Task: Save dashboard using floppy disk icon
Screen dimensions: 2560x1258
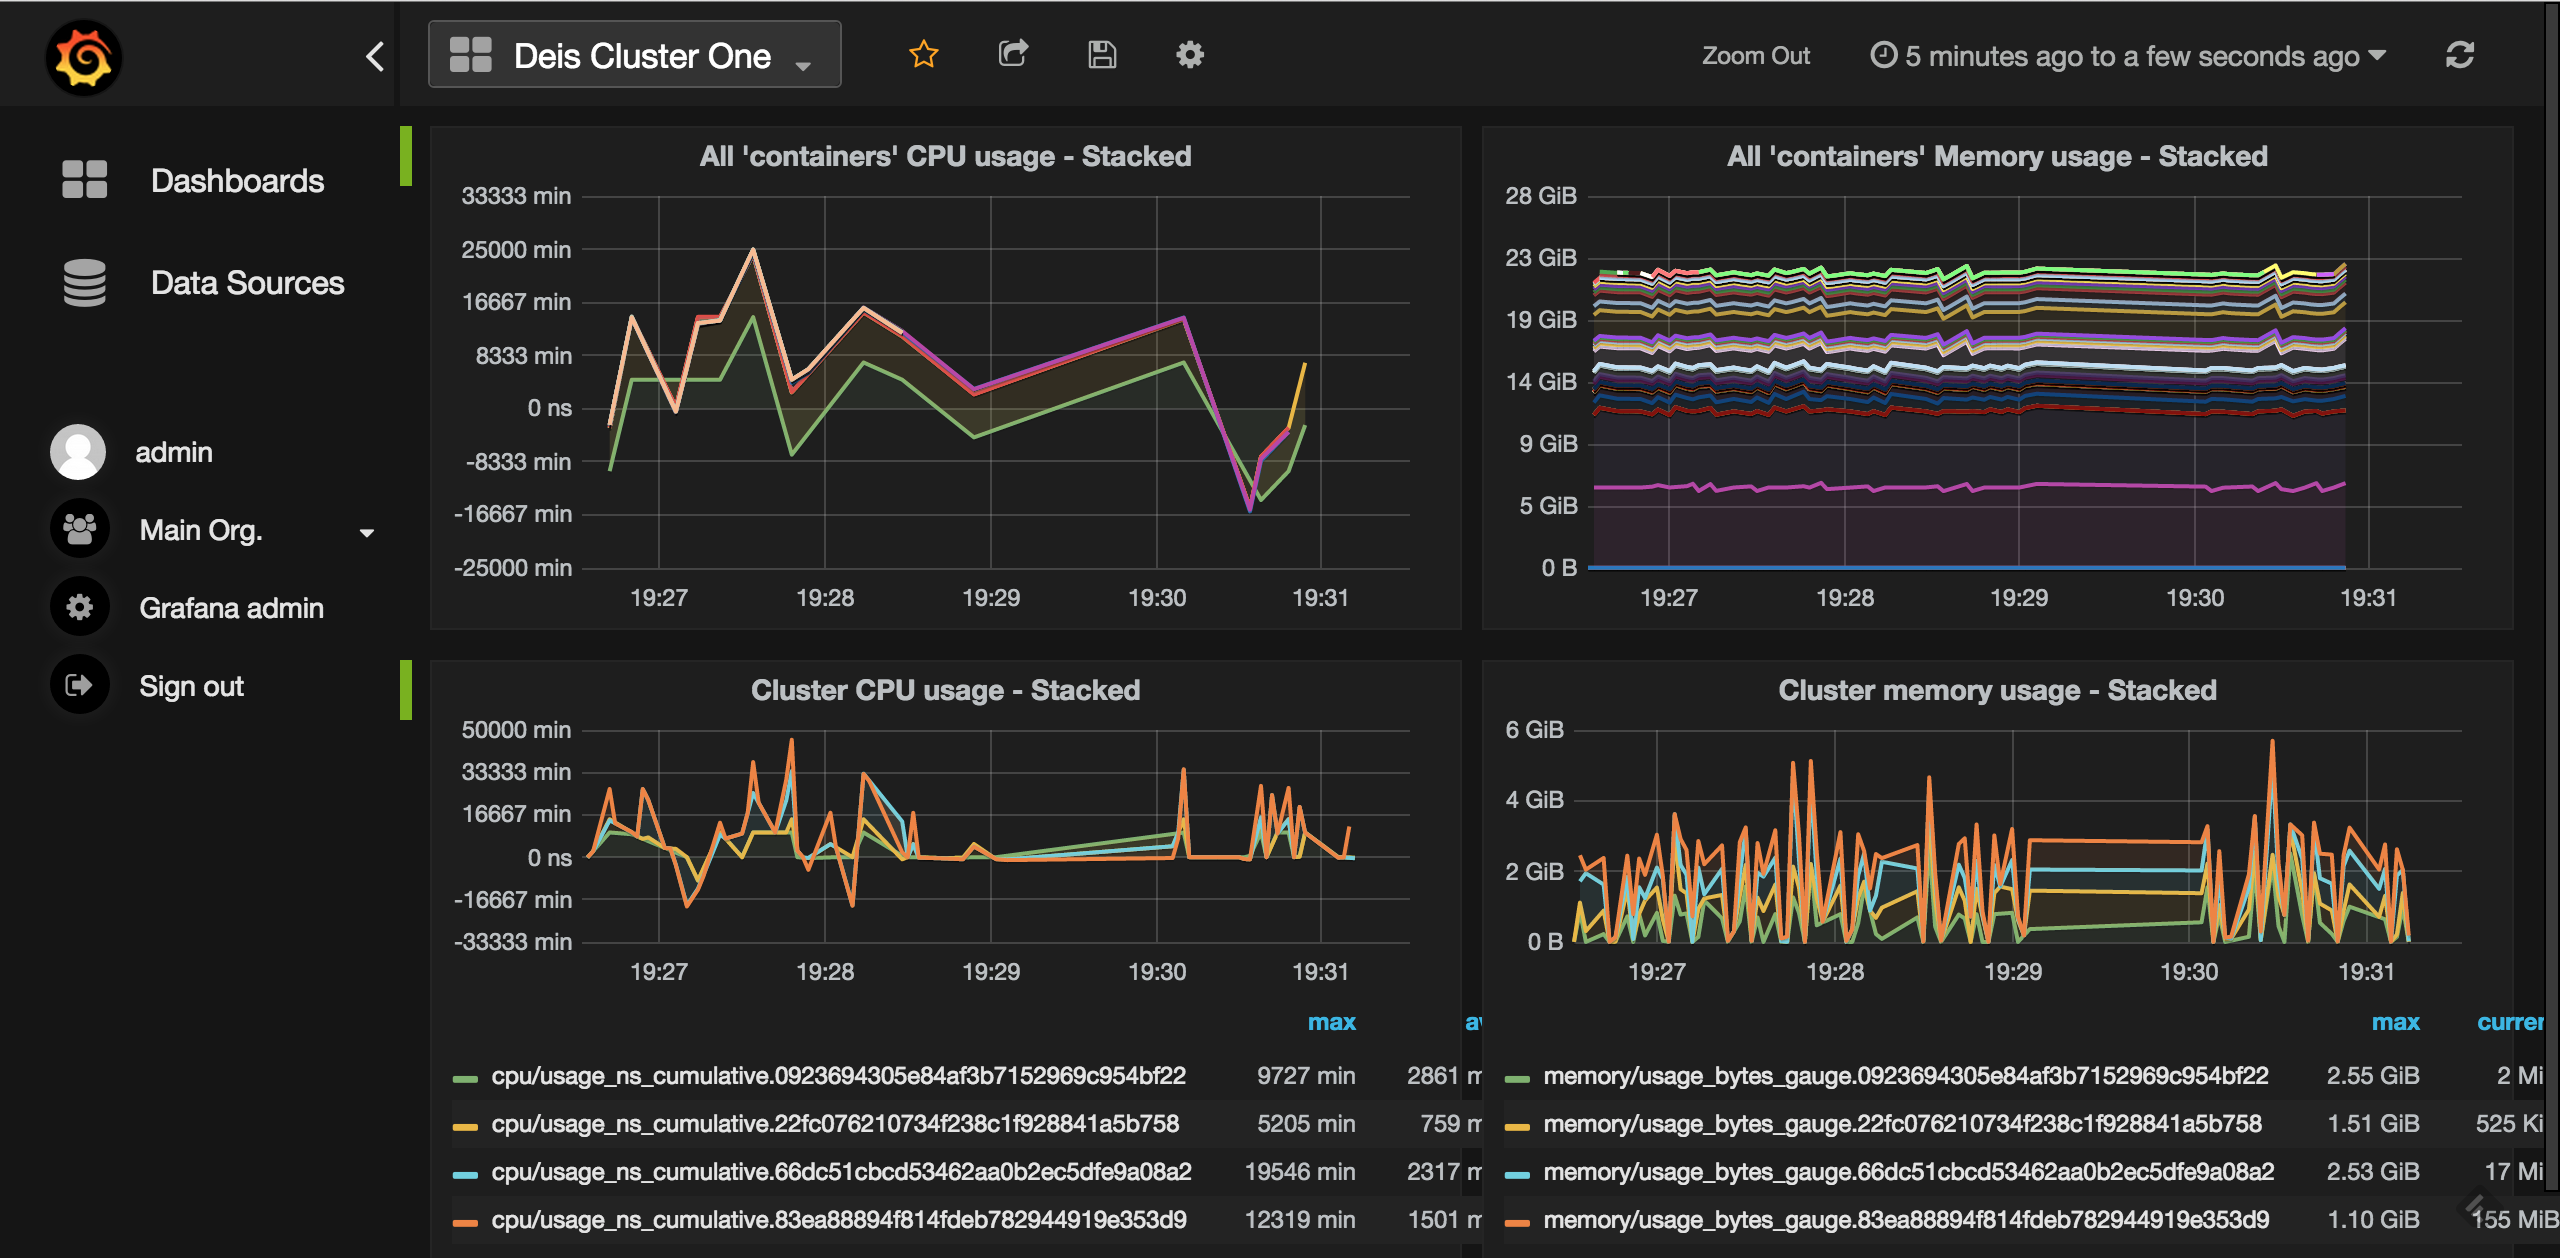Action: coord(1101,55)
